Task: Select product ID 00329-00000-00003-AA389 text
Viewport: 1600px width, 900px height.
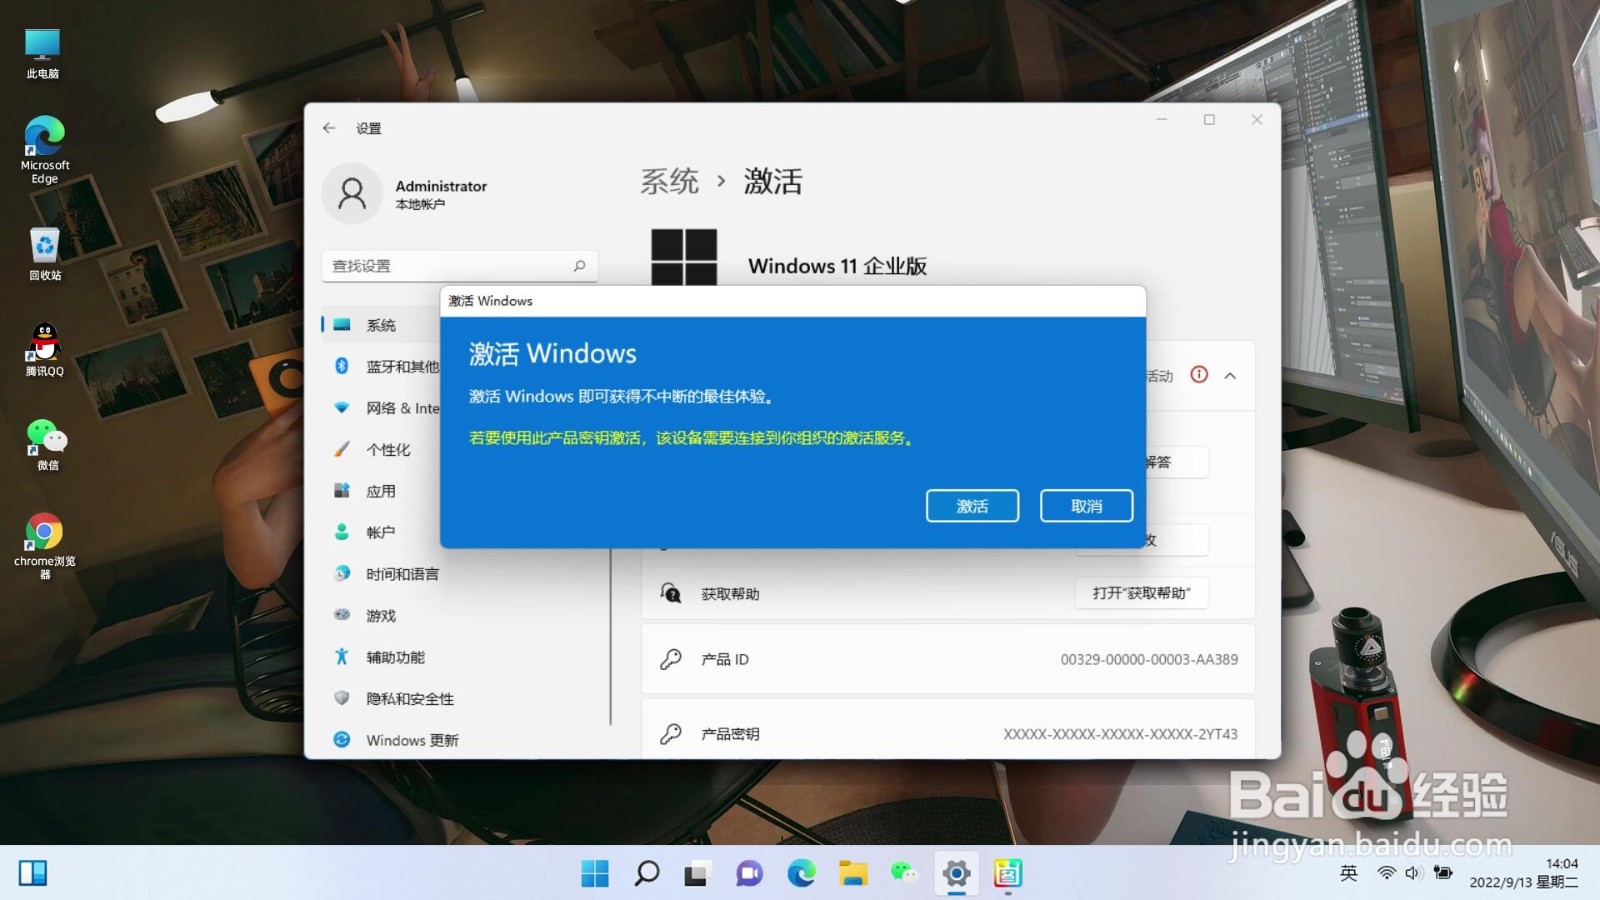Action: [x=1149, y=660]
